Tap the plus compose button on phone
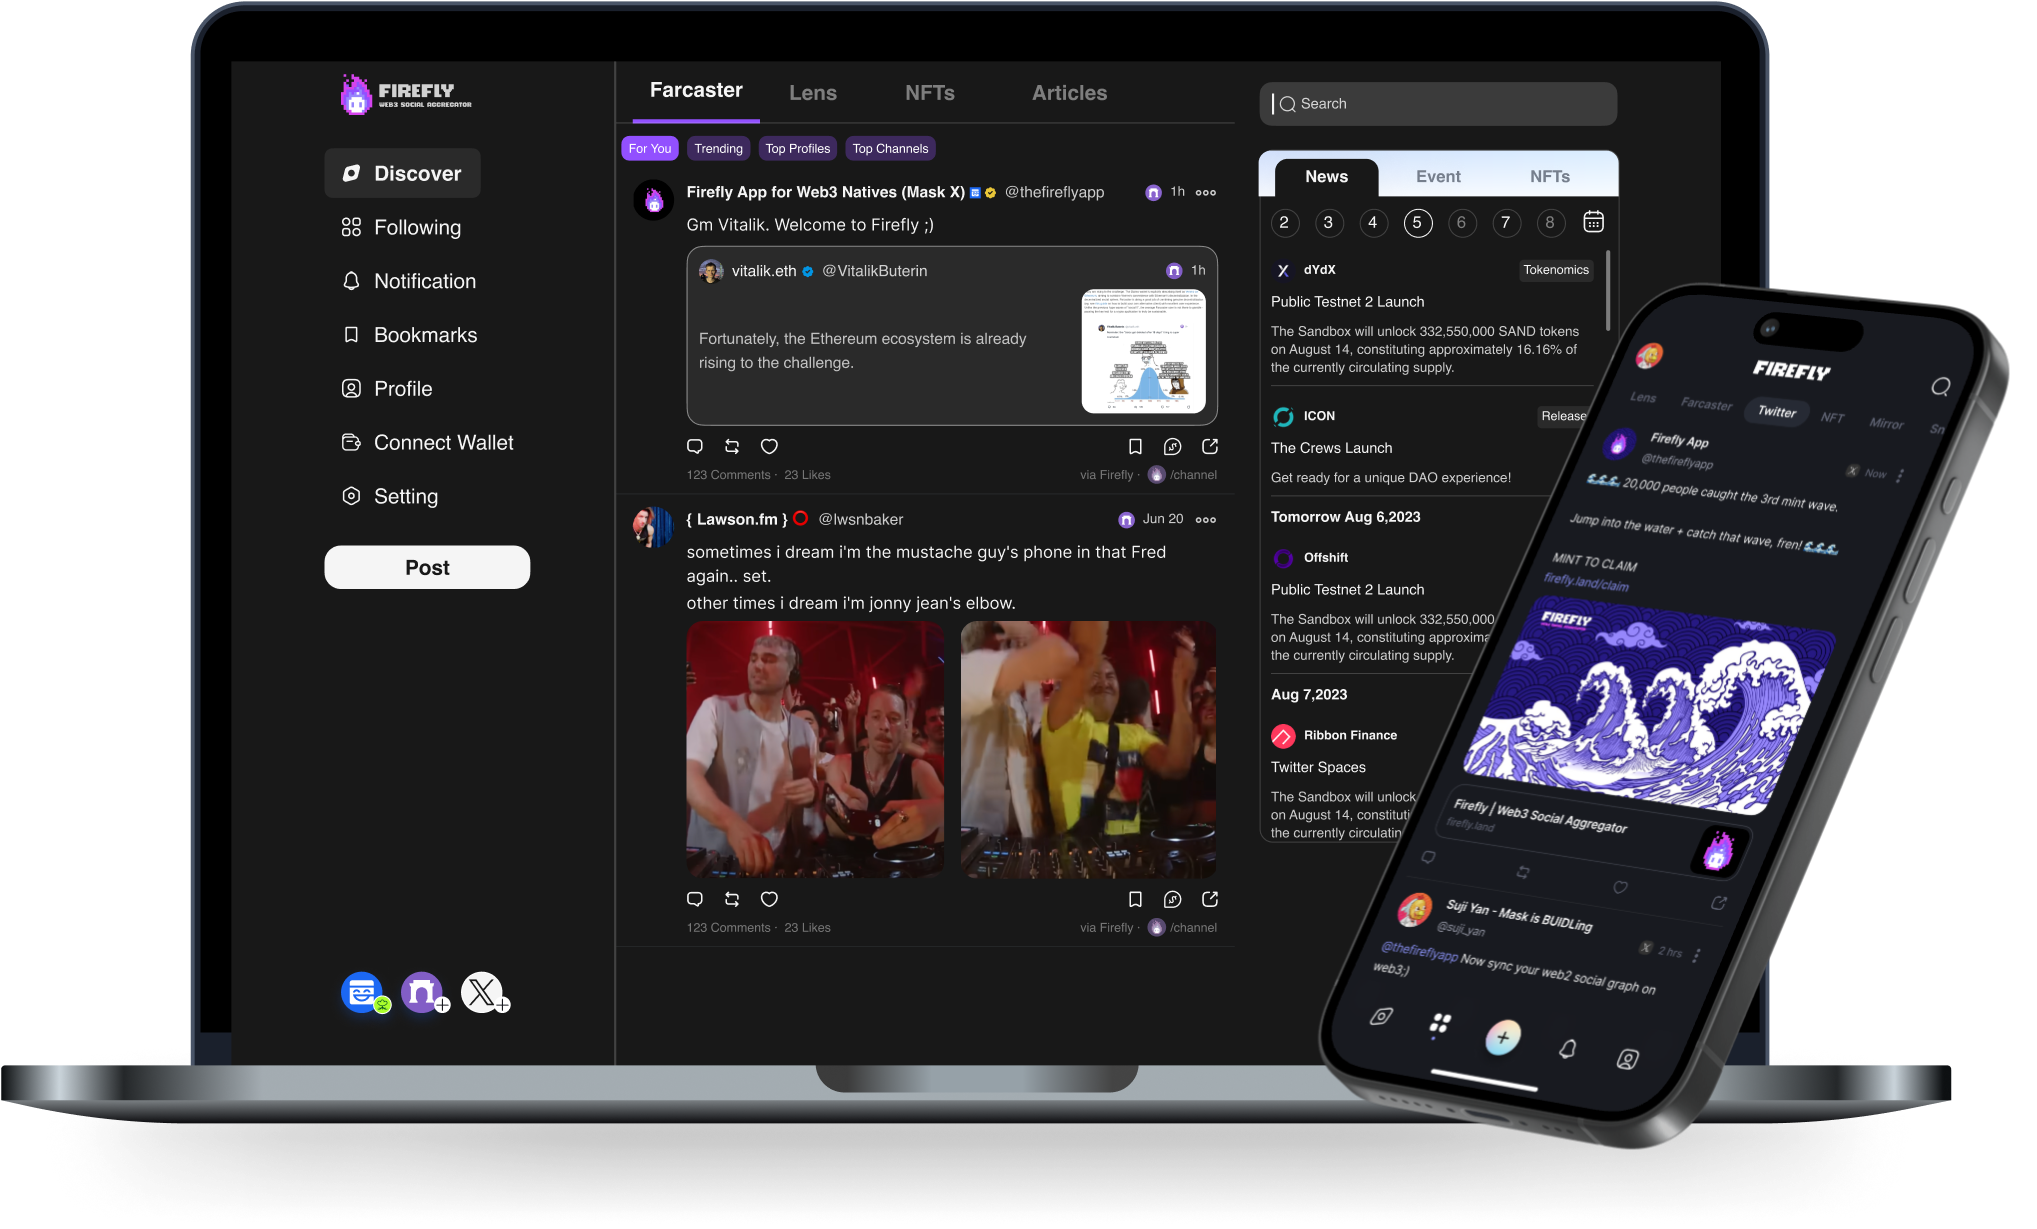 point(1503,1037)
